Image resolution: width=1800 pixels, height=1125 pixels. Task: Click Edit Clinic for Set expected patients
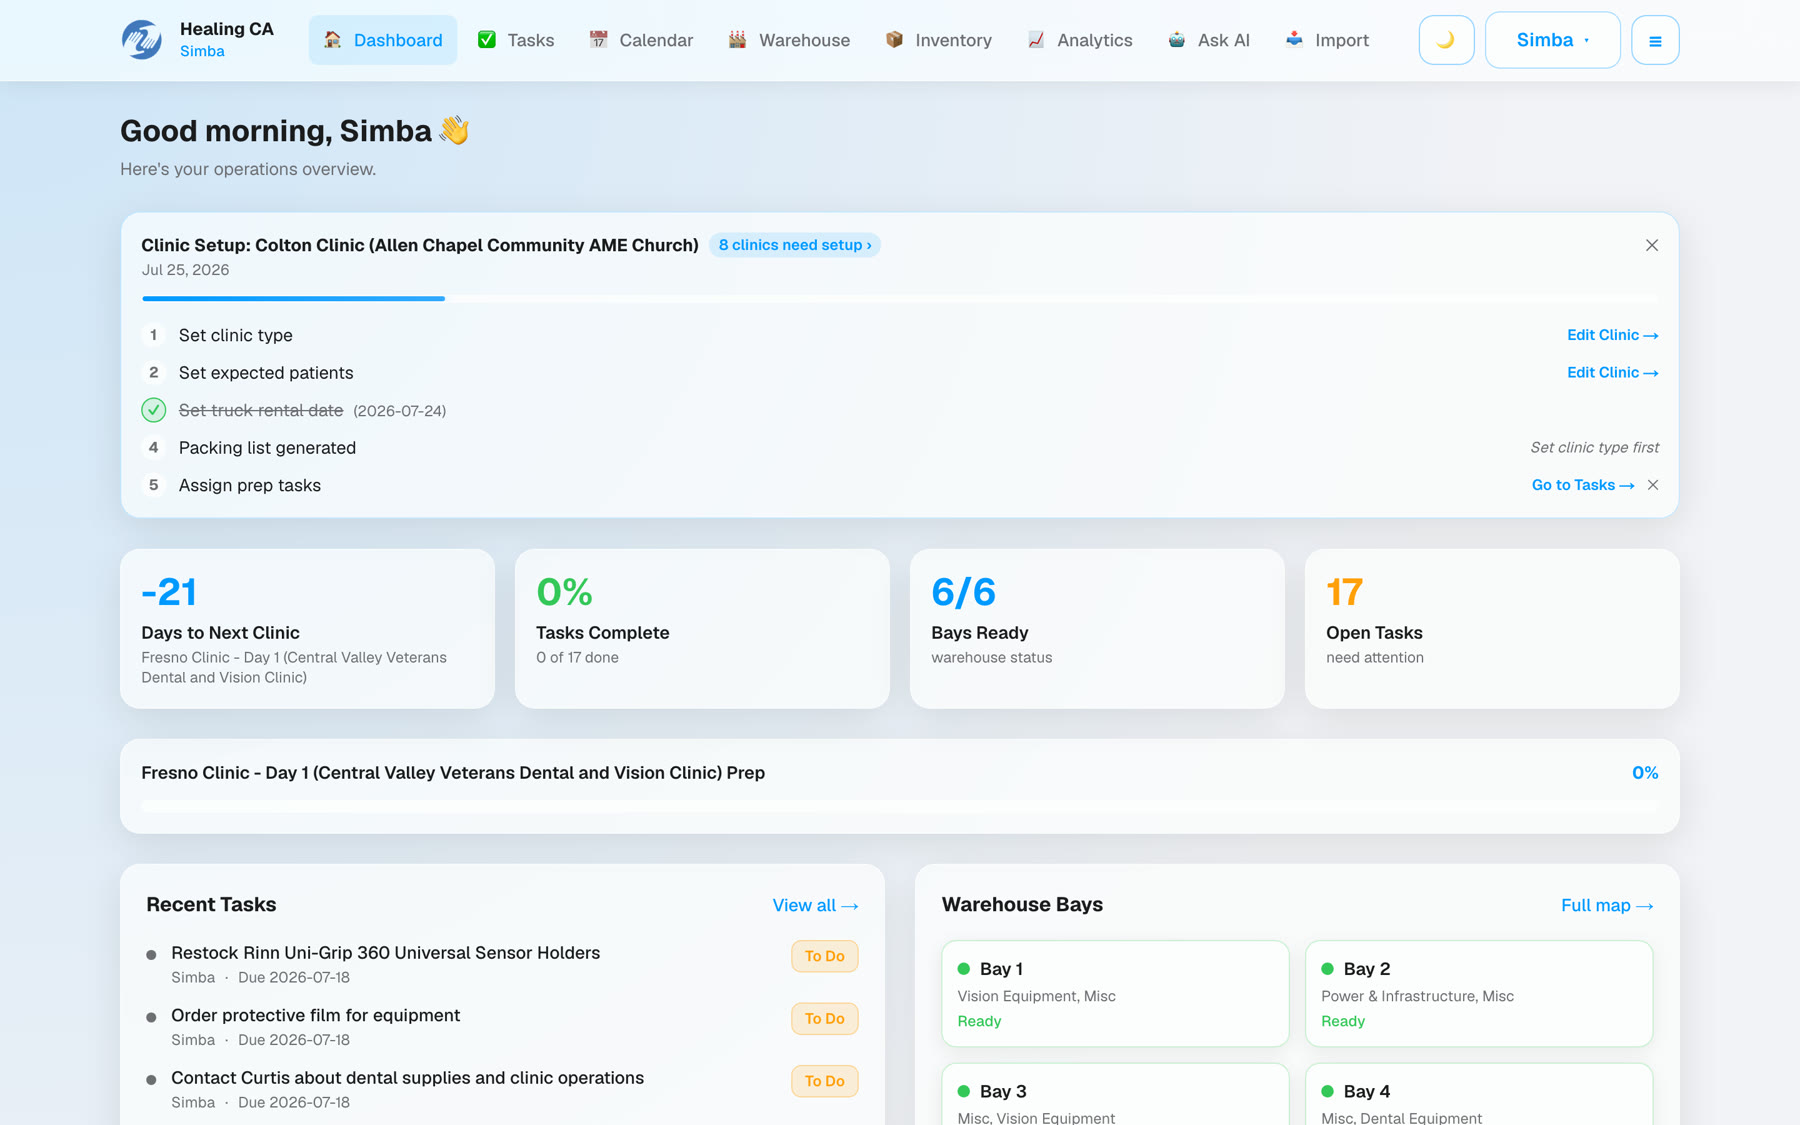(1612, 372)
